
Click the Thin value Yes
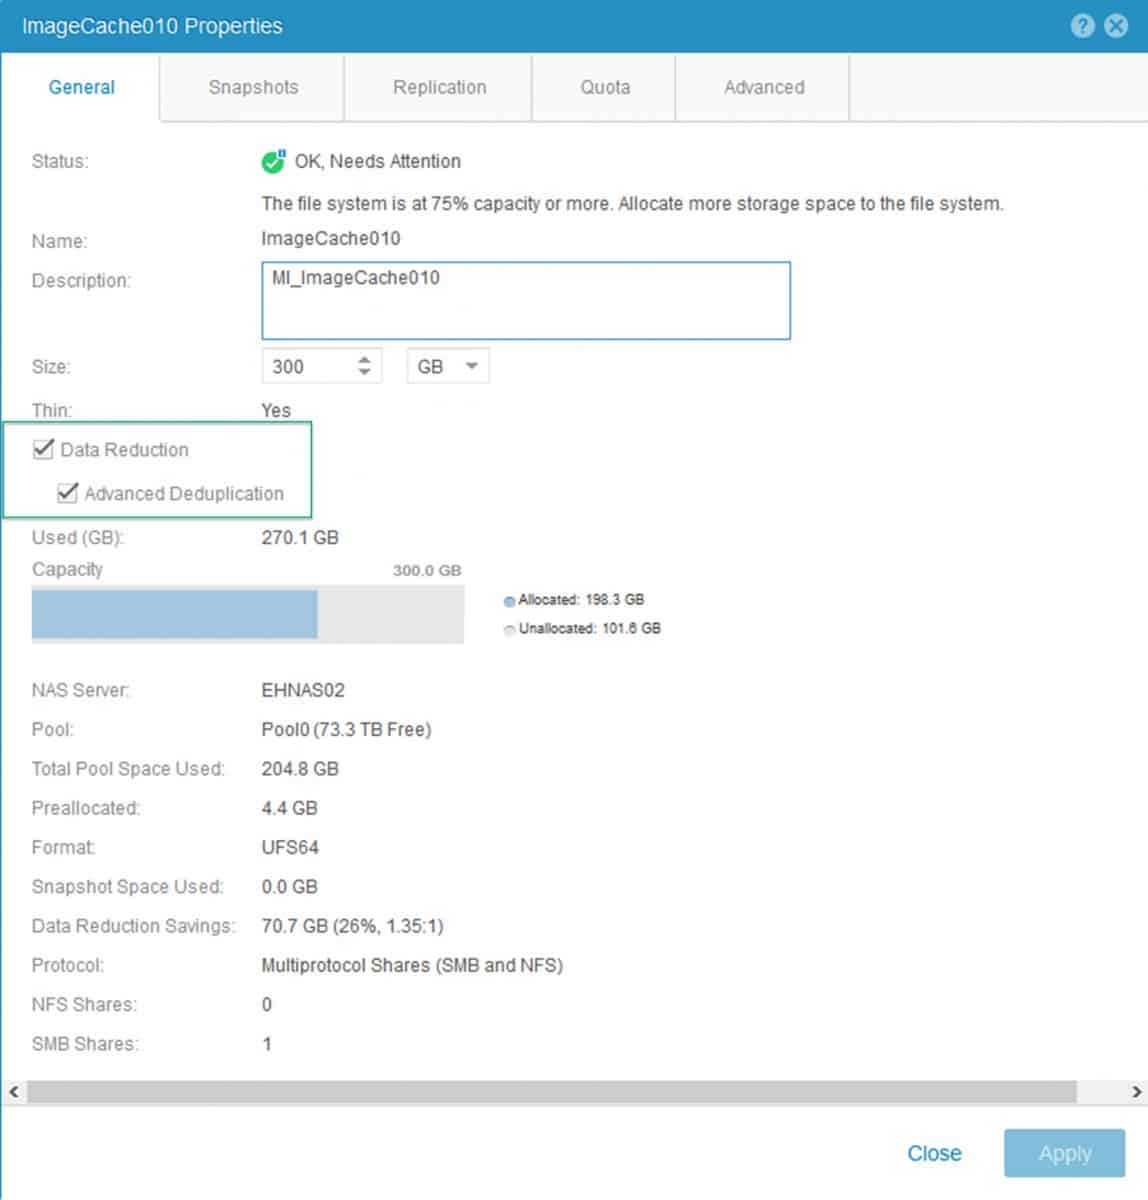point(276,411)
